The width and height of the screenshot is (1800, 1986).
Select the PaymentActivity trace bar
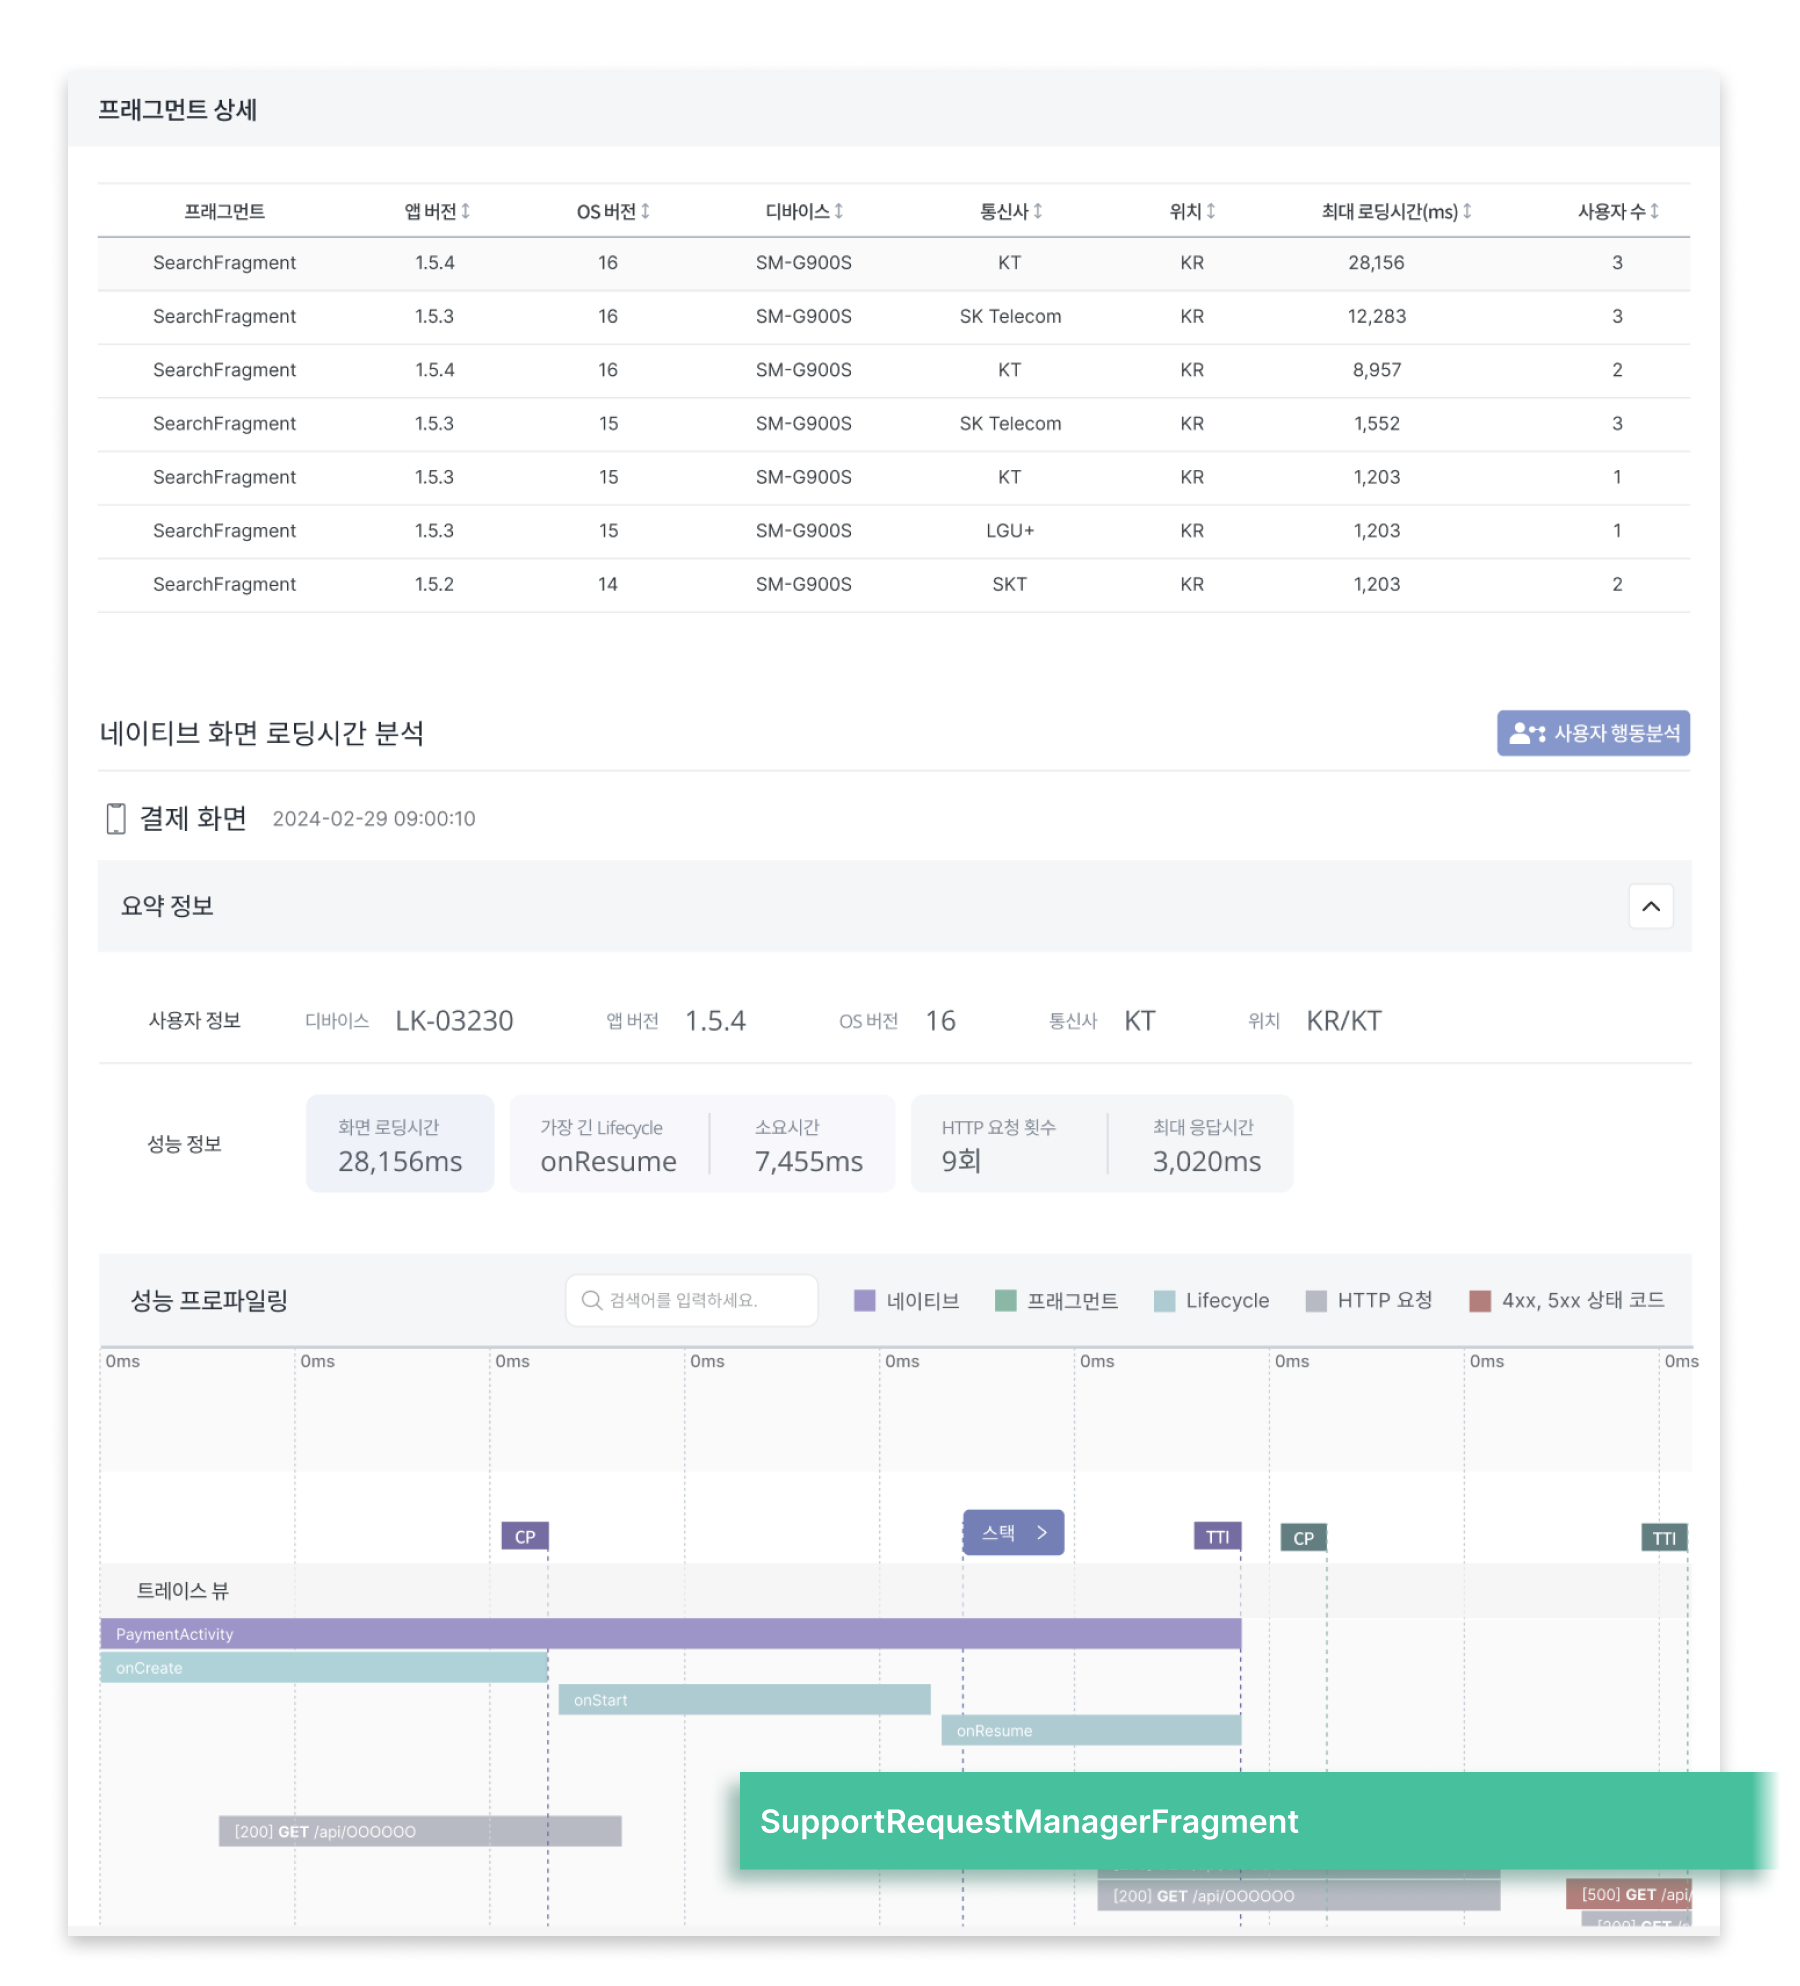click(670, 1634)
